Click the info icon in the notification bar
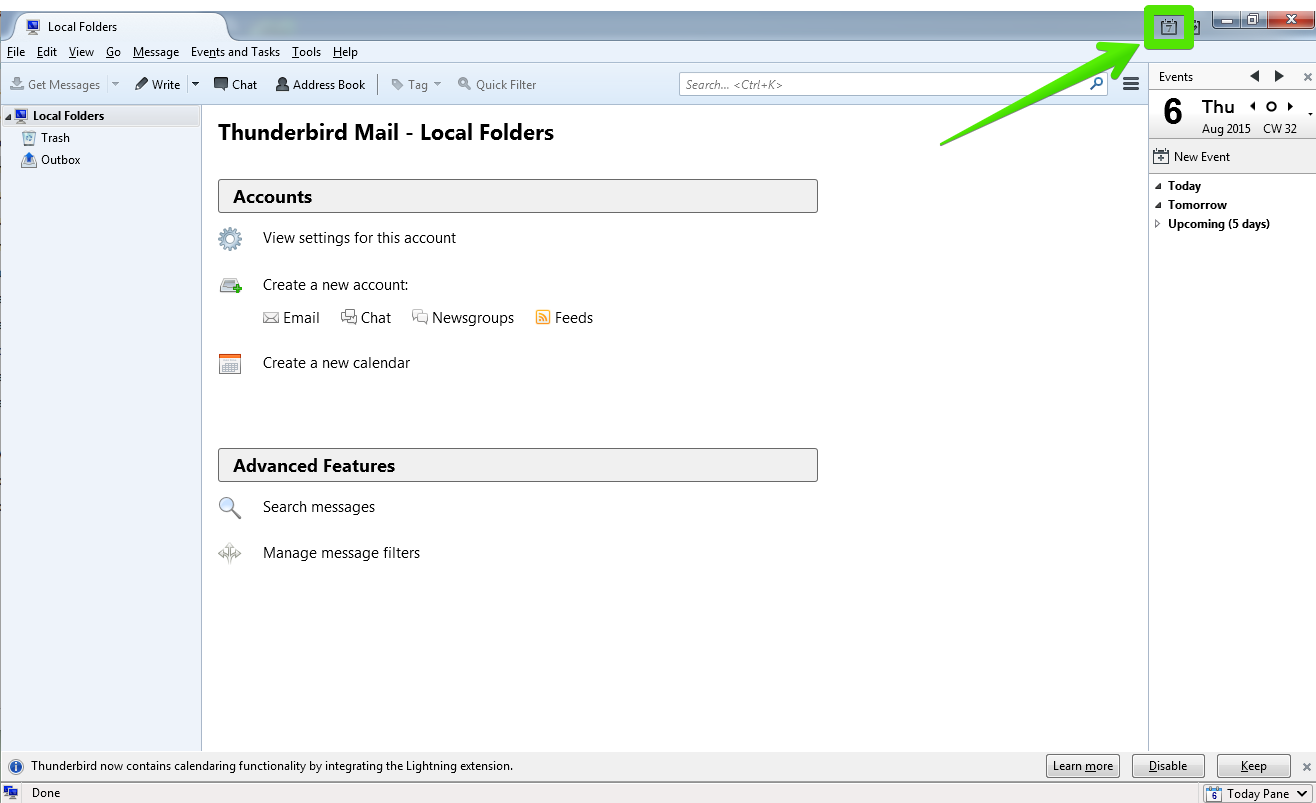 coord(16,767)
